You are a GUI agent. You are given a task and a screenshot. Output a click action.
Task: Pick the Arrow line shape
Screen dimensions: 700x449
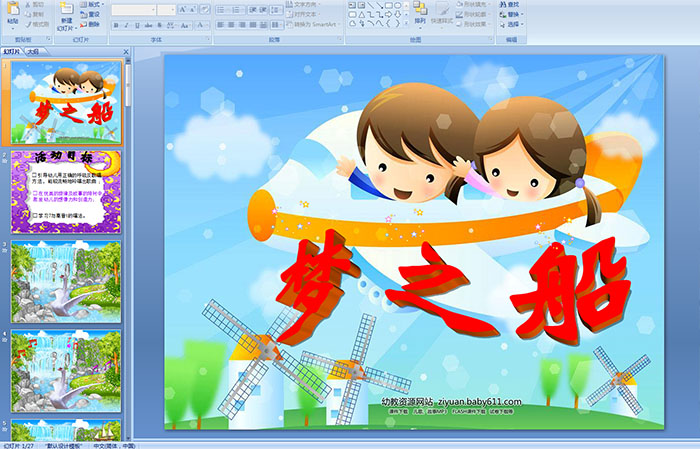(x=379, y=5)
